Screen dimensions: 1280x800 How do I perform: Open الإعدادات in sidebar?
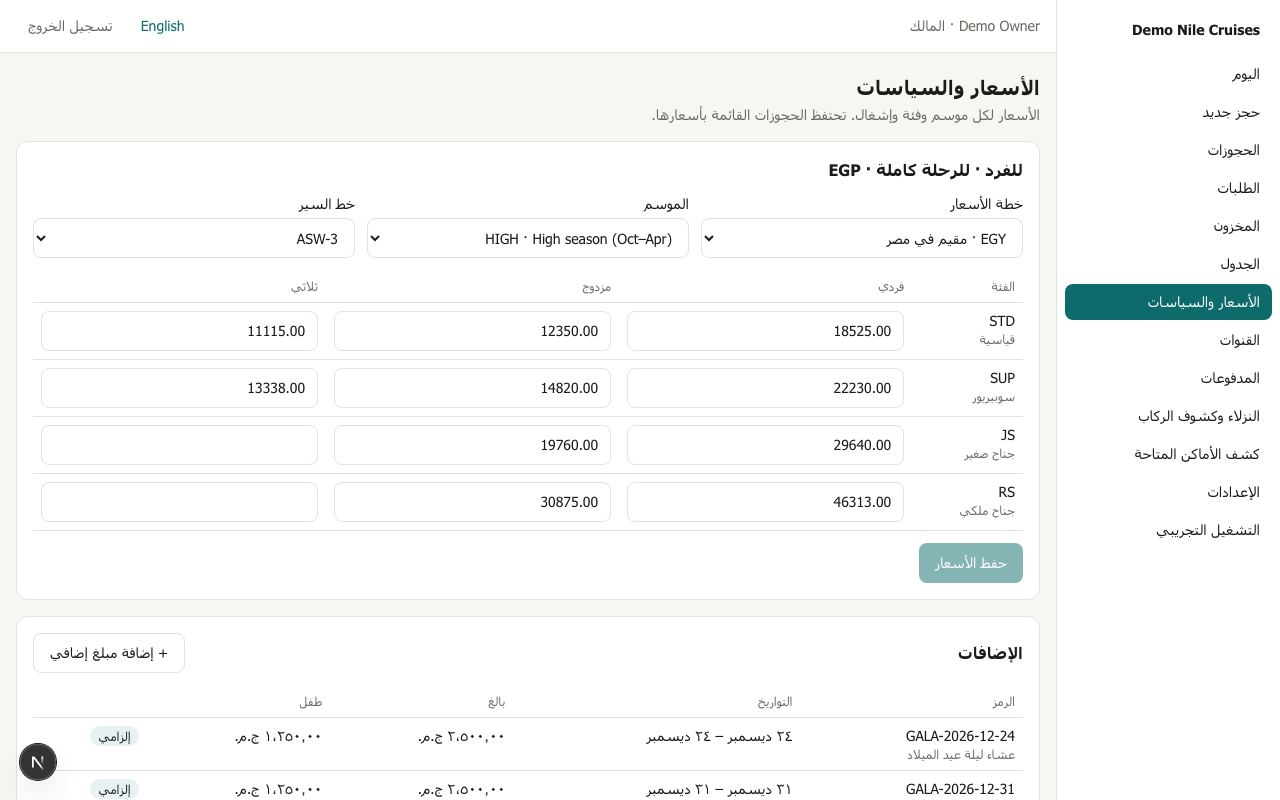coord(1168,492)
